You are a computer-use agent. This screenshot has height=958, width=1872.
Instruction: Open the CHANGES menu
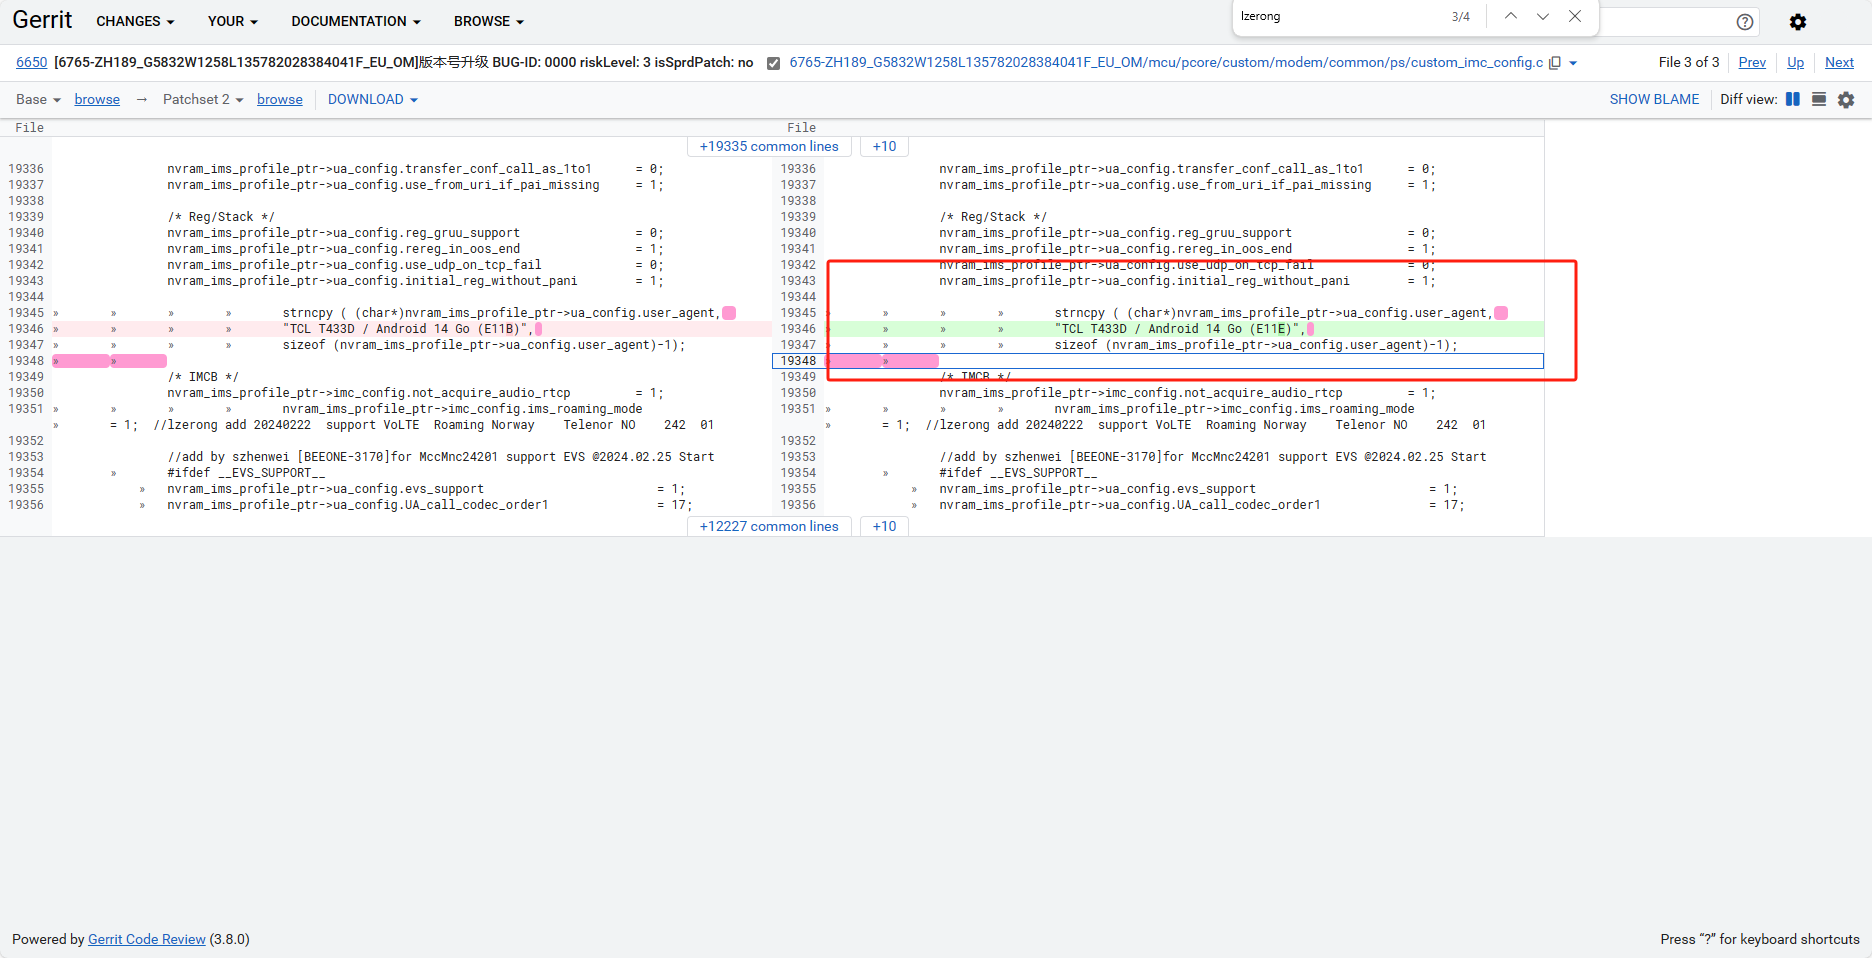[135, 21]
